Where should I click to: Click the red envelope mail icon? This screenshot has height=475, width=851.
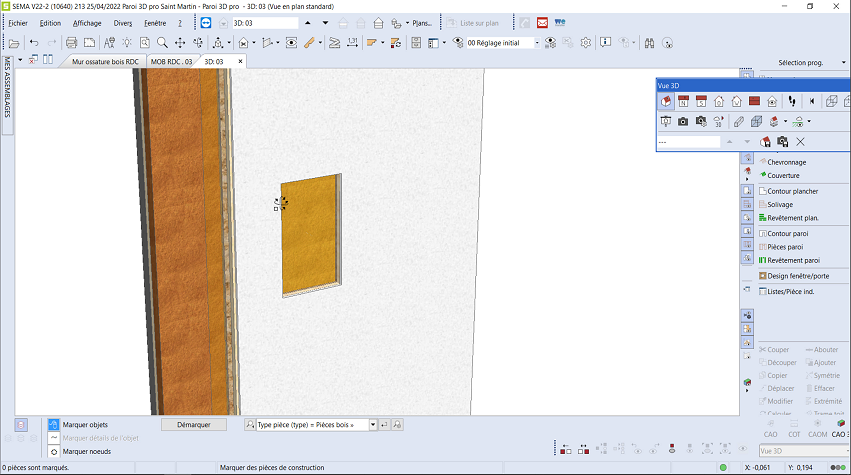coord(542,22)
